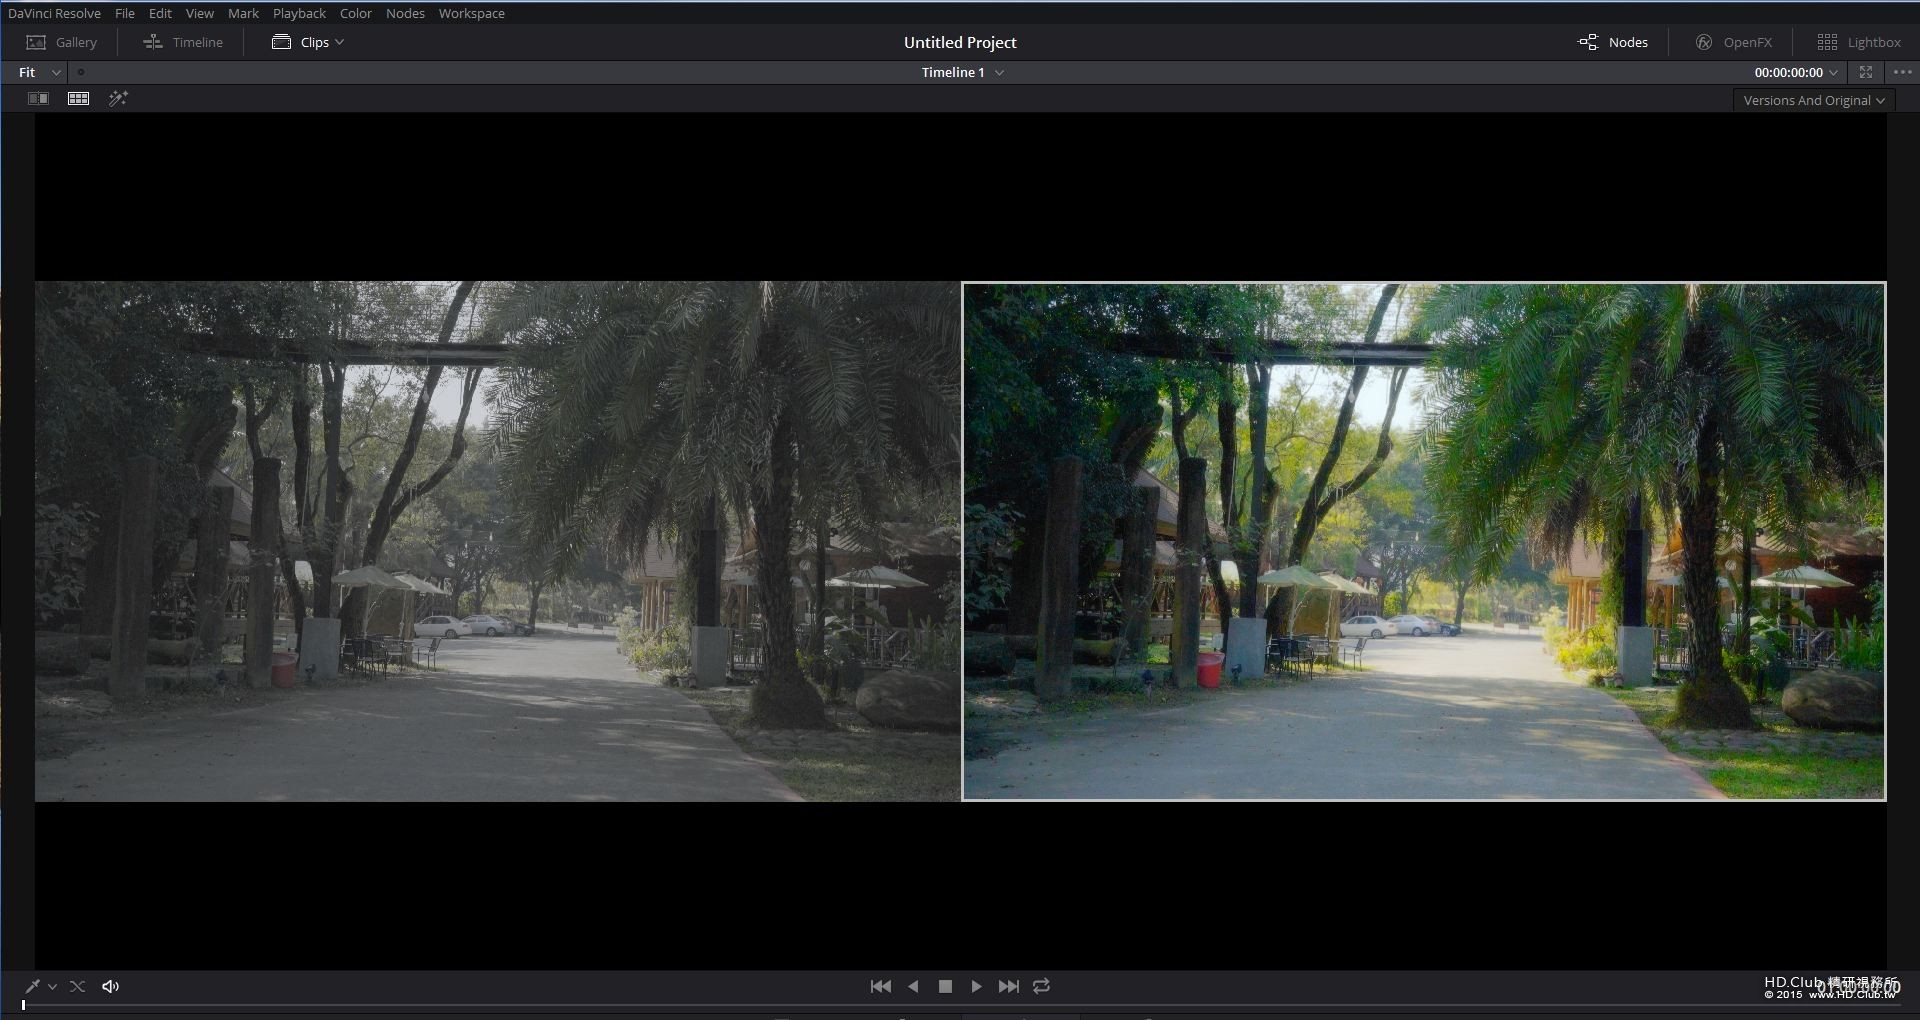This screenshot has width=1920, height=1020.
Task: Open the Edit menu
Action: click(x=160, y=13)
